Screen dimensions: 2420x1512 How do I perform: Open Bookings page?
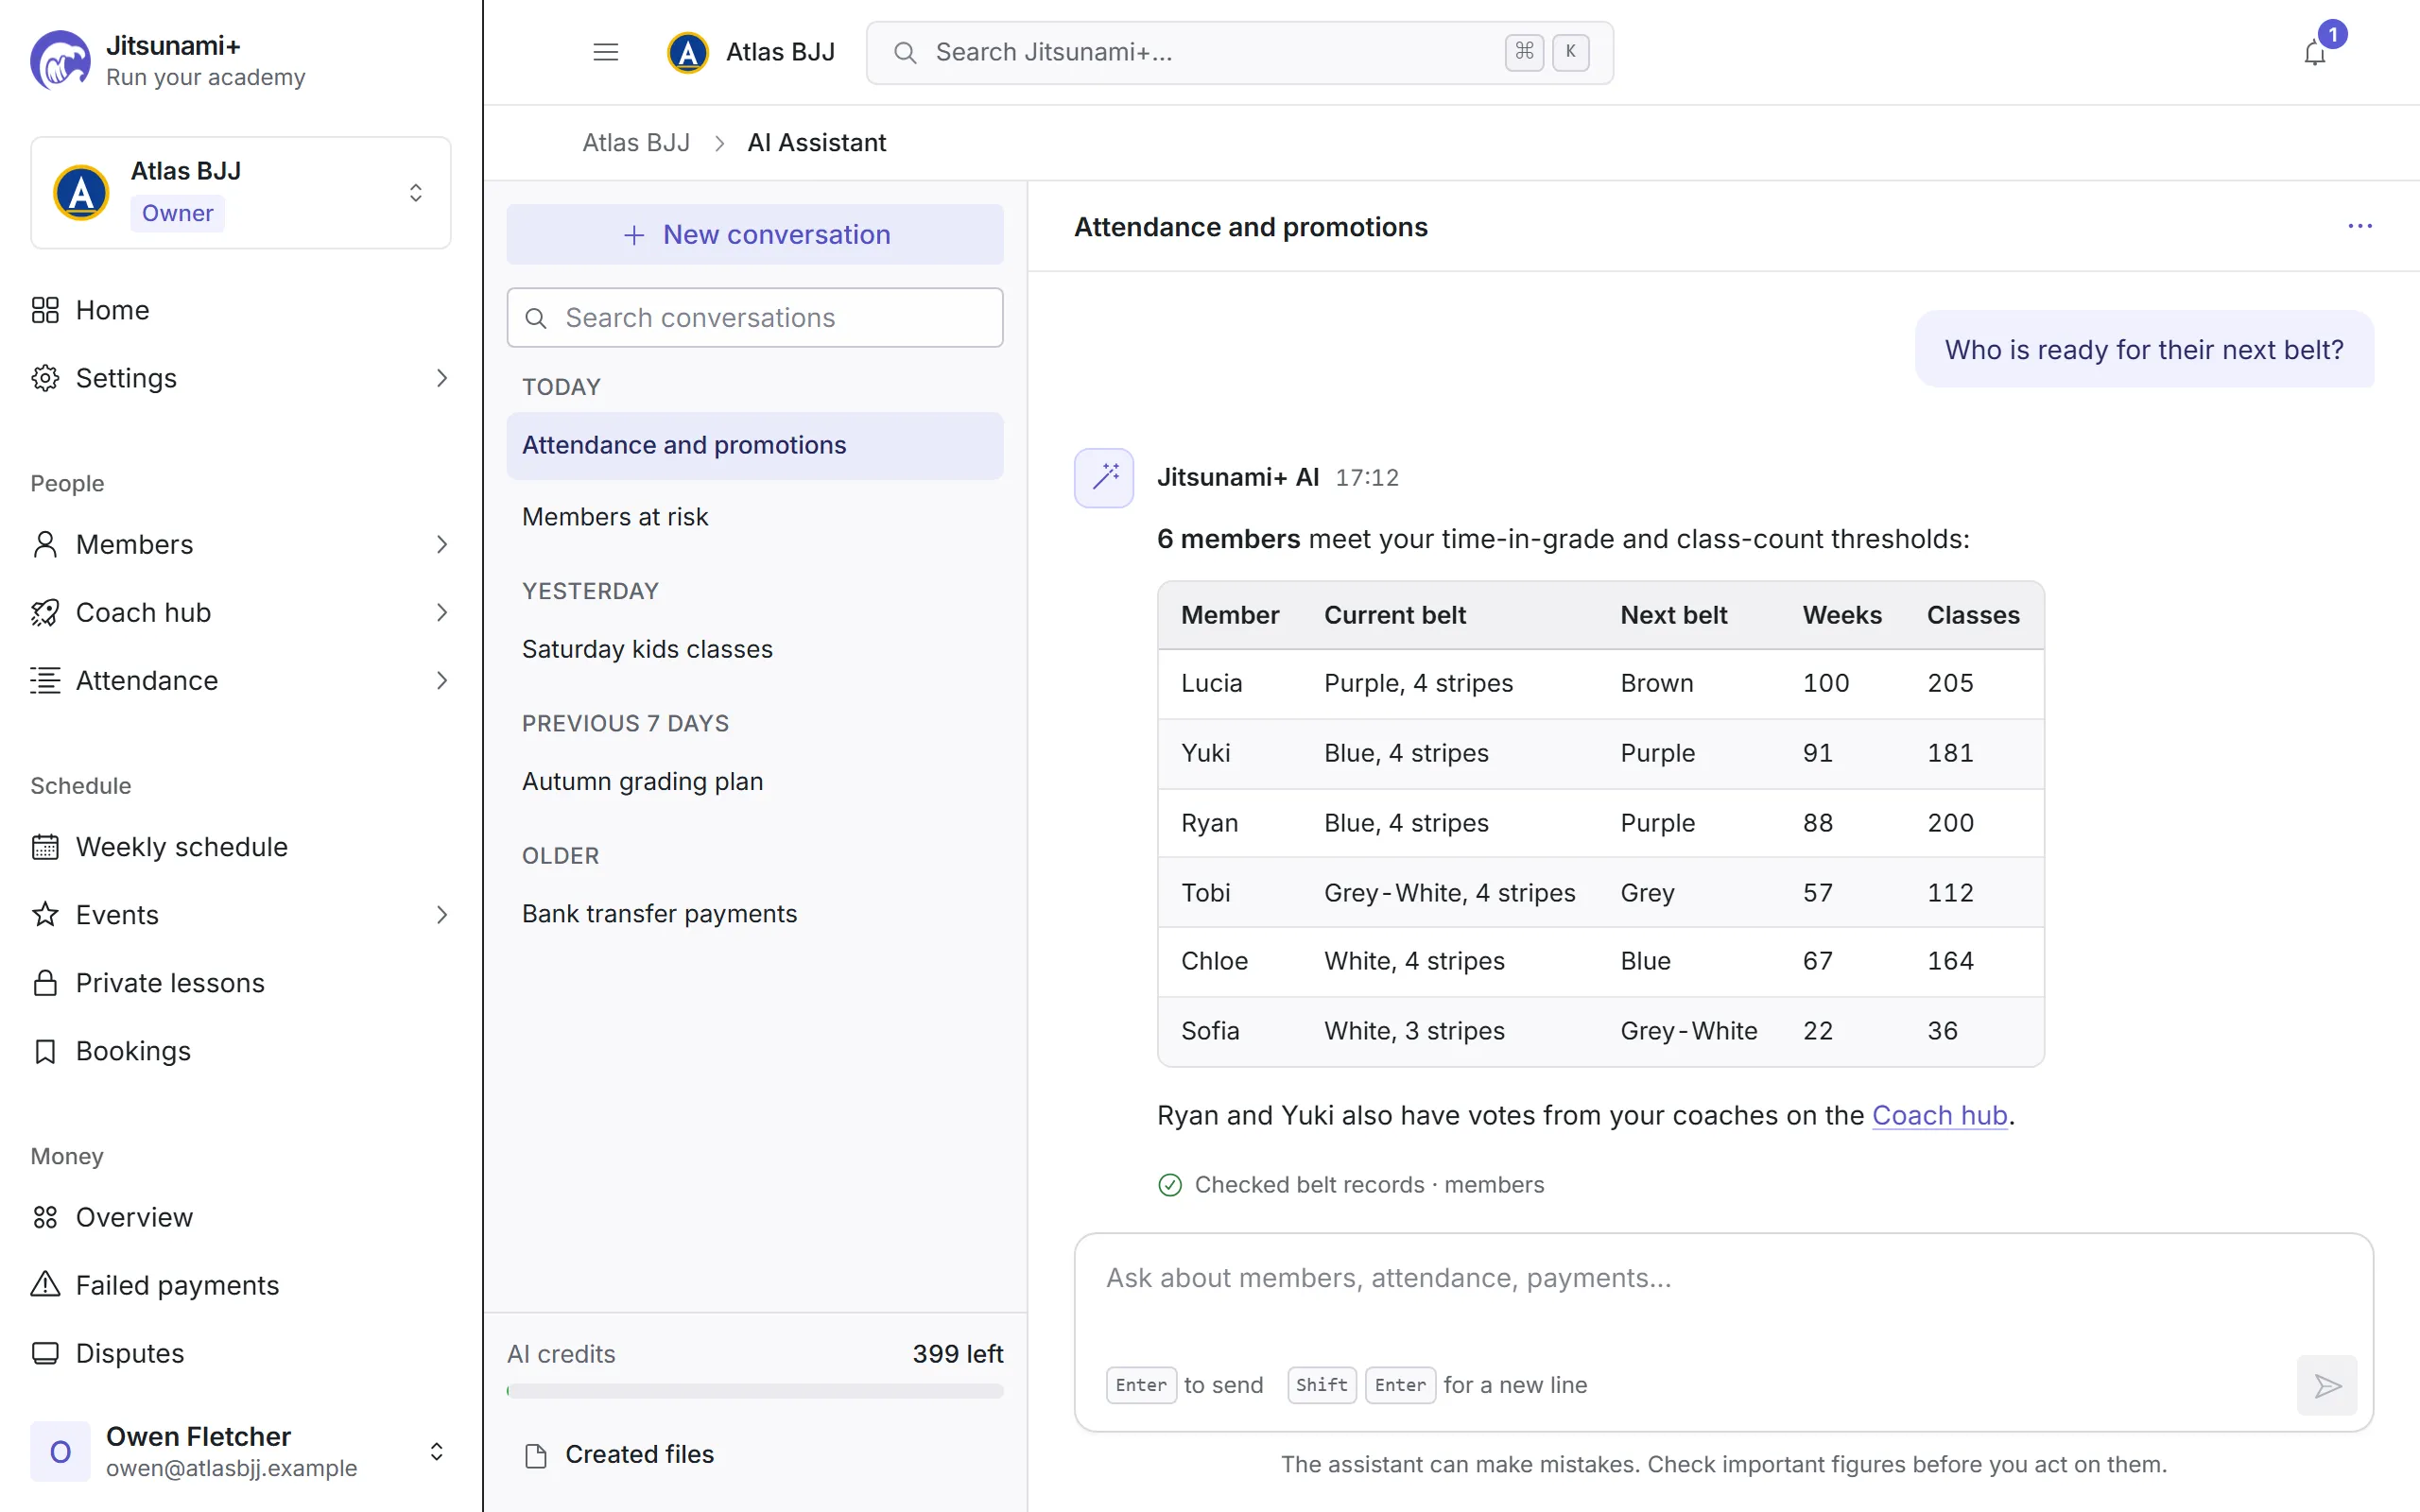click(x=241, y=1051)
